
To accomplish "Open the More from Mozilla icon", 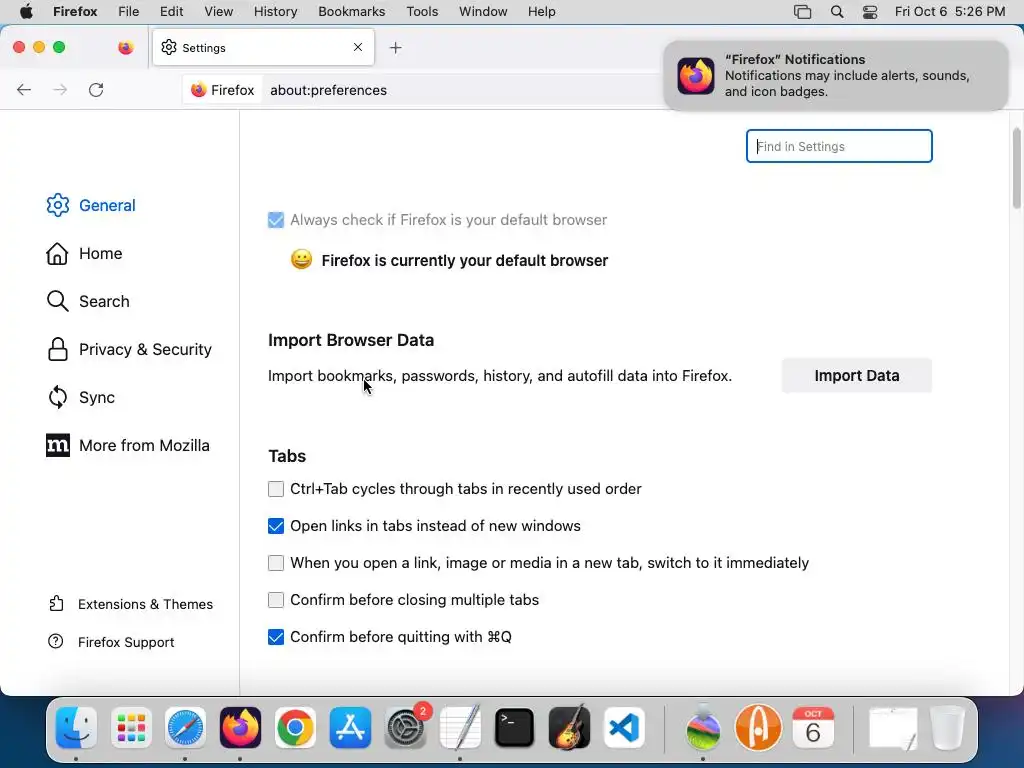I will pyautogui.click(x=57, y=445).
